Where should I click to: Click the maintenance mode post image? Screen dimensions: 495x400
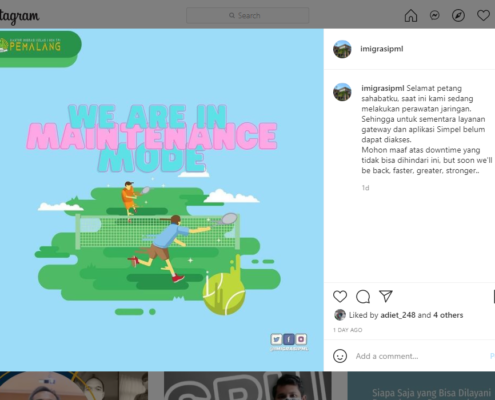162,200
